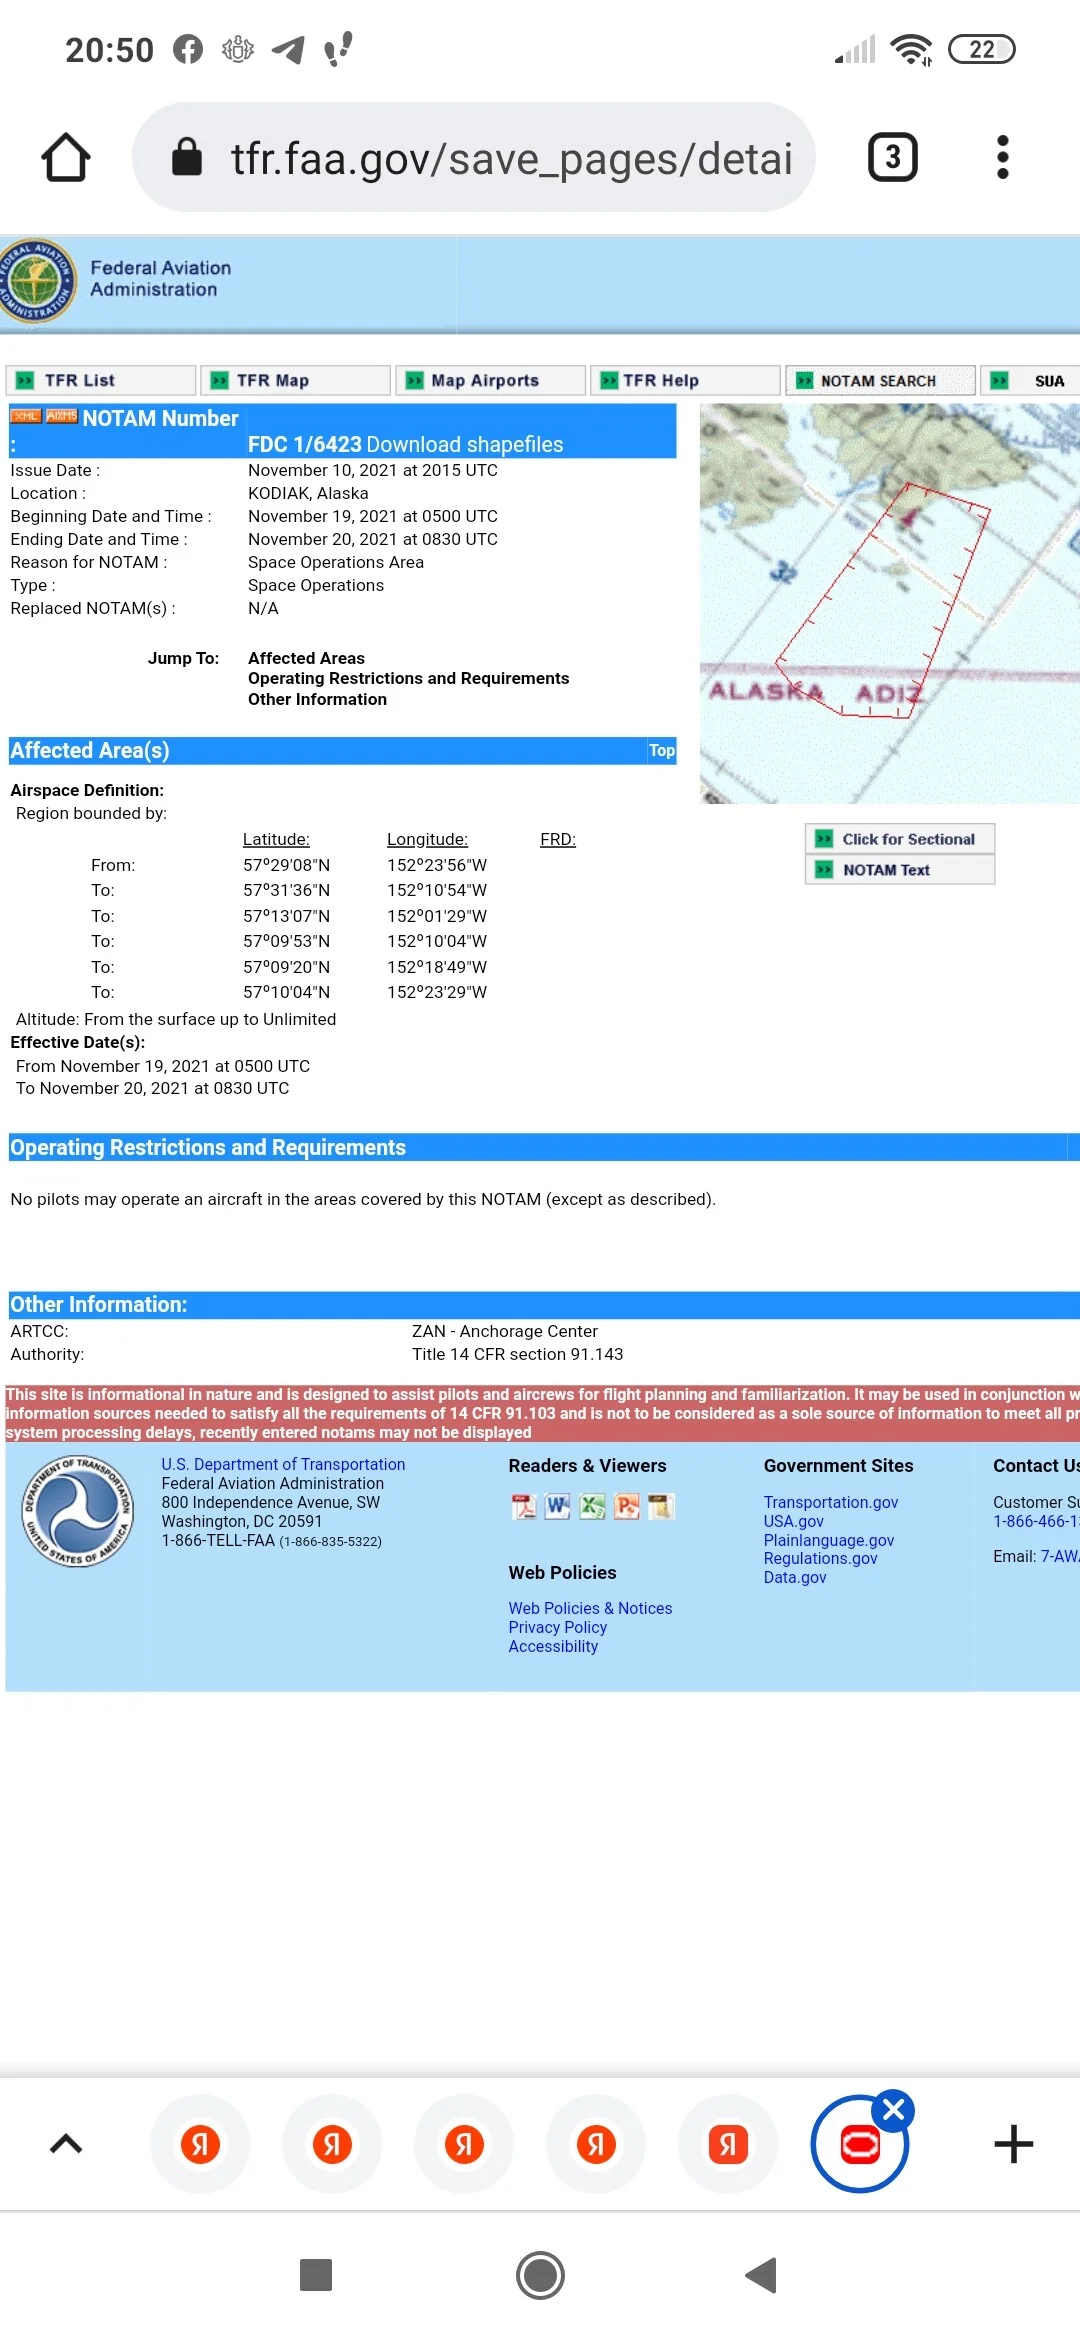
Task: Close the active tab with the X badge
Action: (x=893, y=2110)
